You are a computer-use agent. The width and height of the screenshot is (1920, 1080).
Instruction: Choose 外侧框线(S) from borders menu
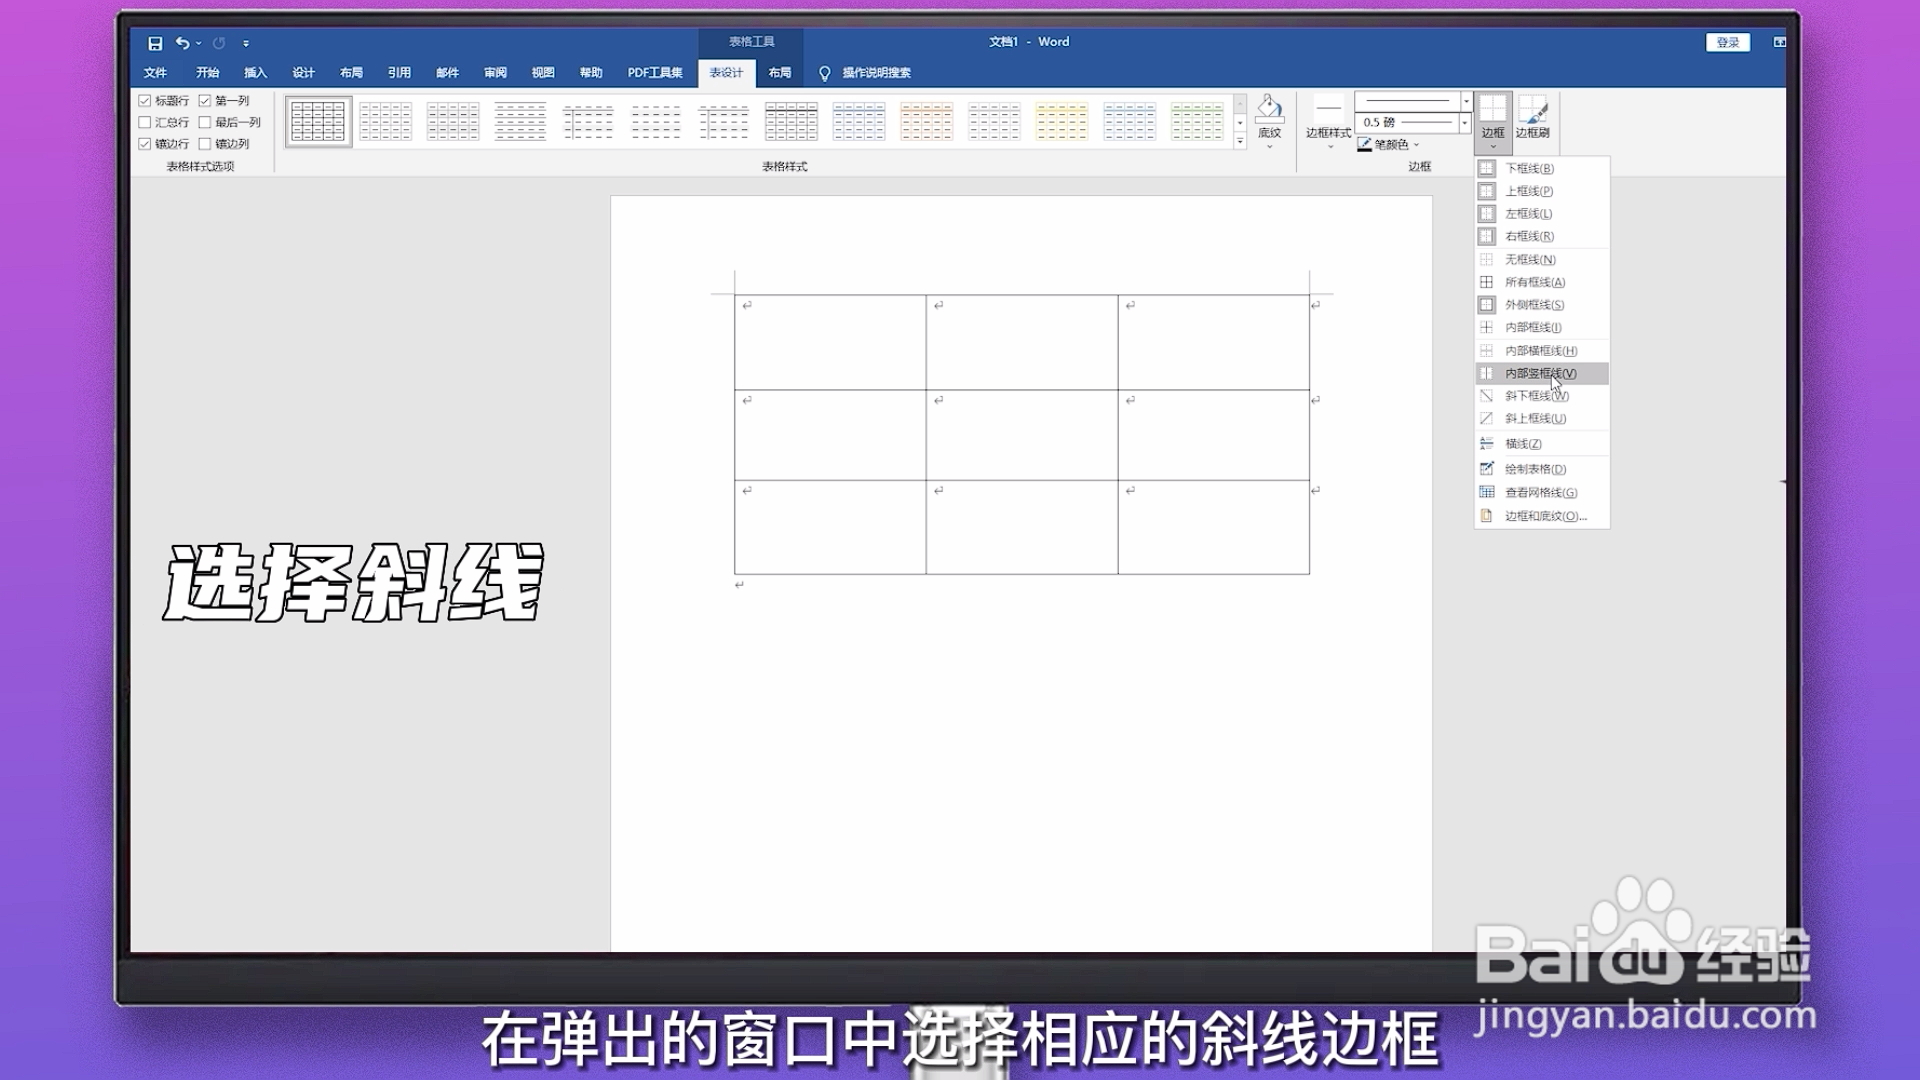pyautogui.click(x=1542, y=305)
